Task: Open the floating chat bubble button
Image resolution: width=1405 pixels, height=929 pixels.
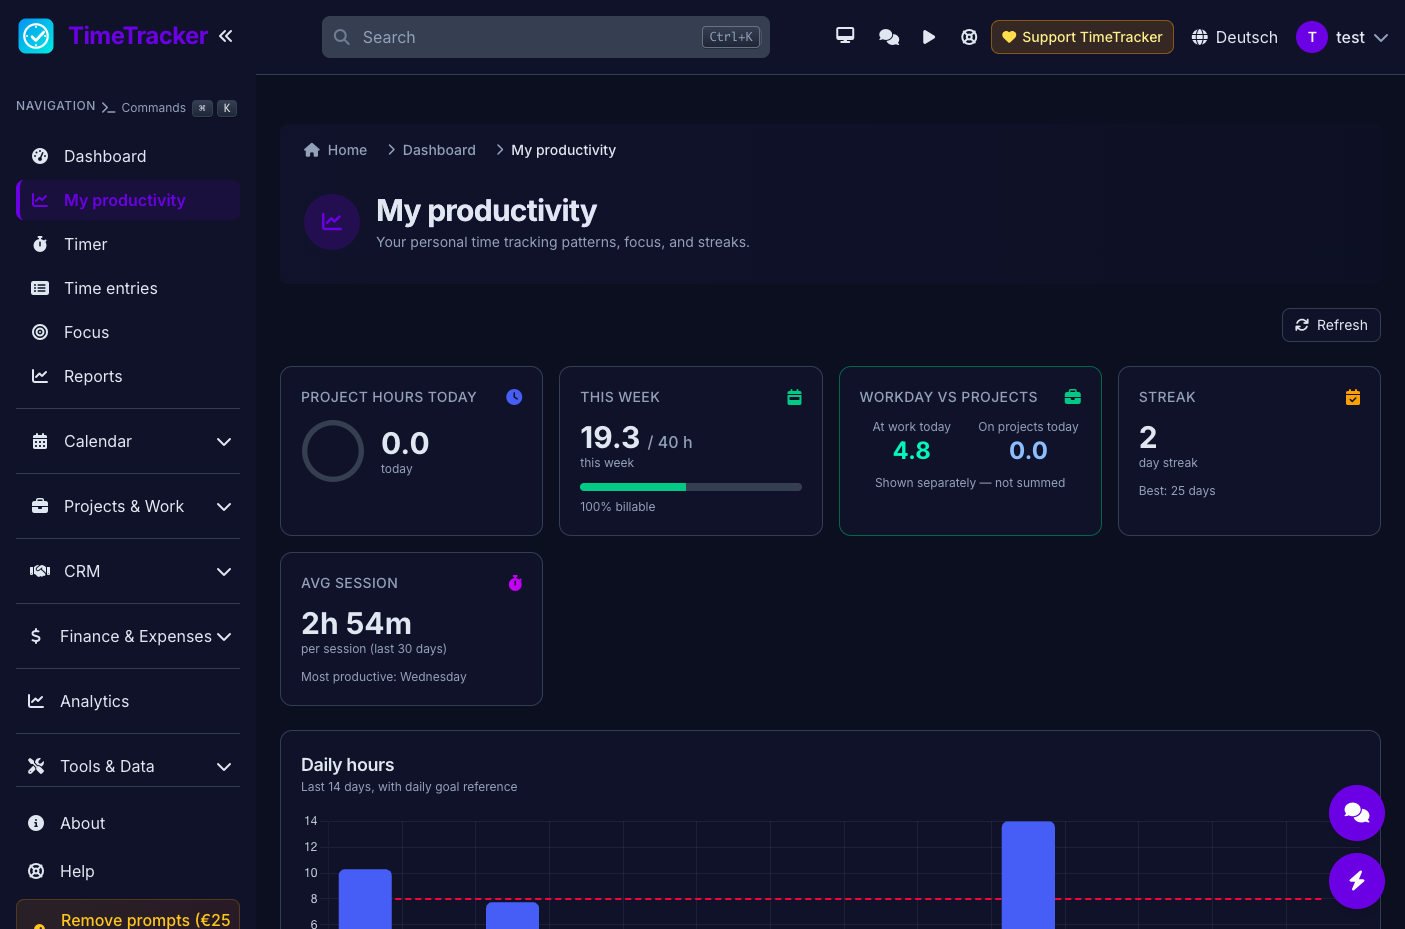Action: (x=1357, y=813)
